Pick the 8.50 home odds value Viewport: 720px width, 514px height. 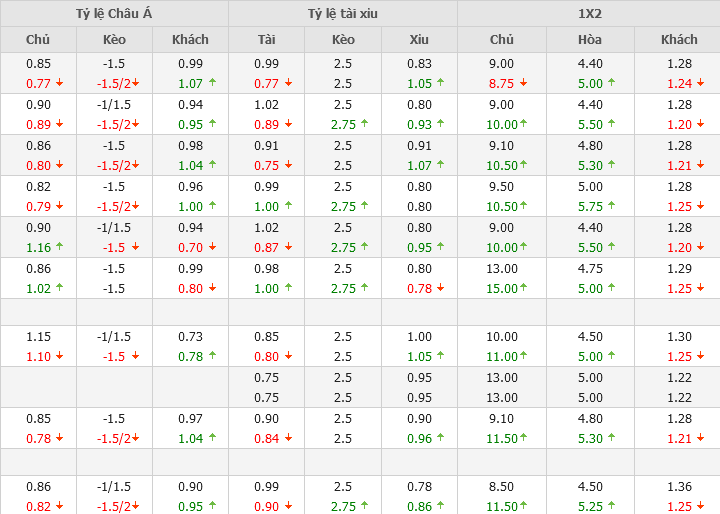502,487
